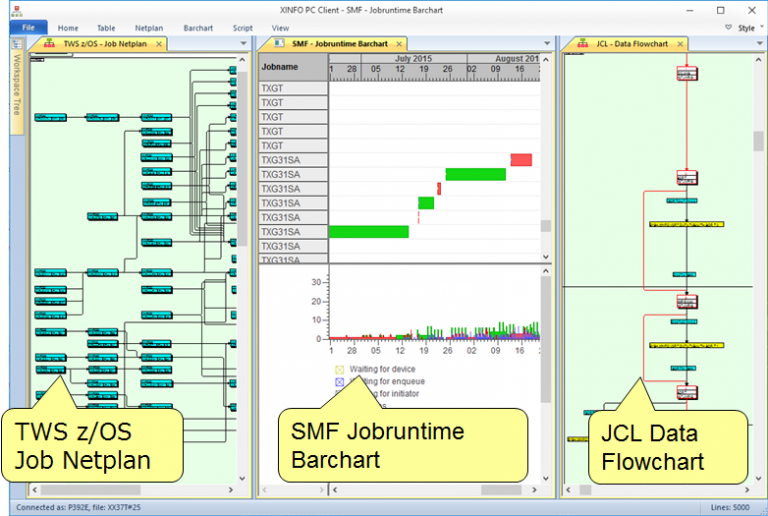The image size is (768, 516).
Task: Open the Workspace Tree side panel
Action: [17, 84]
